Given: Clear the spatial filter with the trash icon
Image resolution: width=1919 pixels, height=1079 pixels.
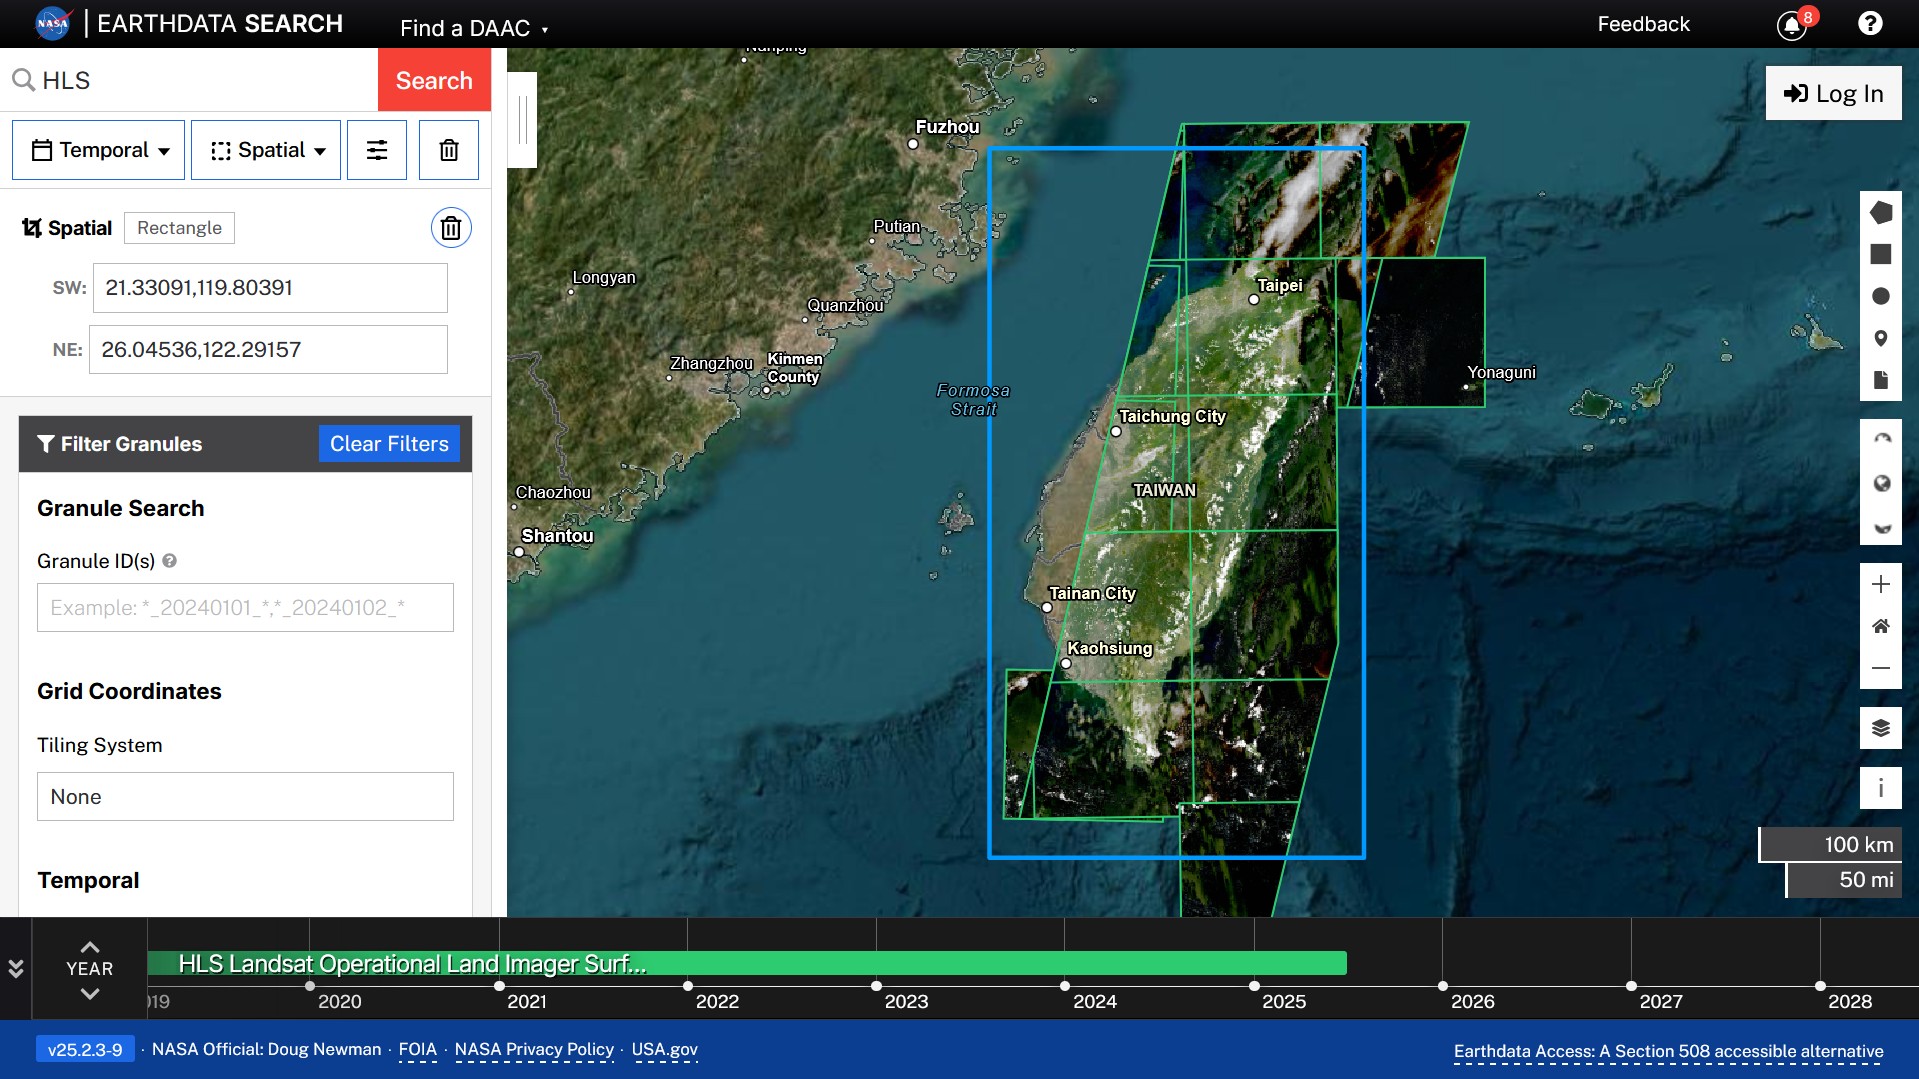Looking at the screenshot, I should (451, 227).
